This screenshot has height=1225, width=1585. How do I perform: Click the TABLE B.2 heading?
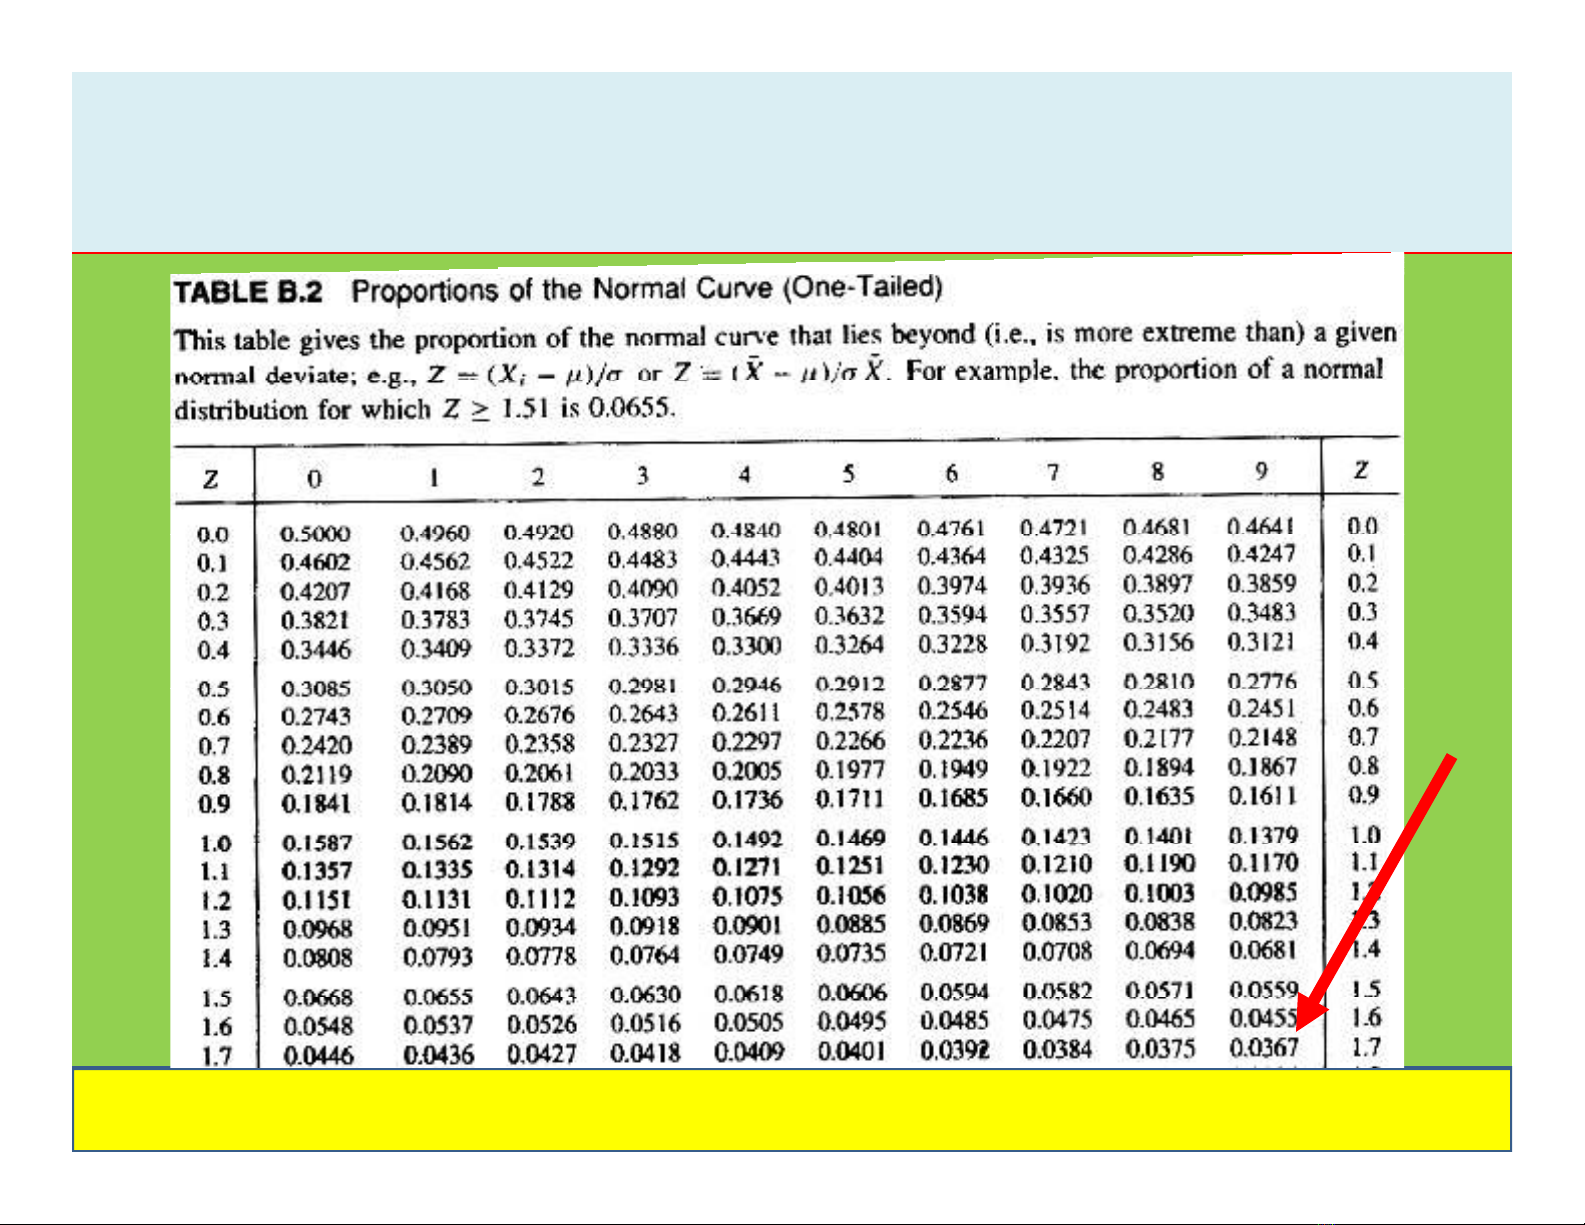click(x=248, y=292)
